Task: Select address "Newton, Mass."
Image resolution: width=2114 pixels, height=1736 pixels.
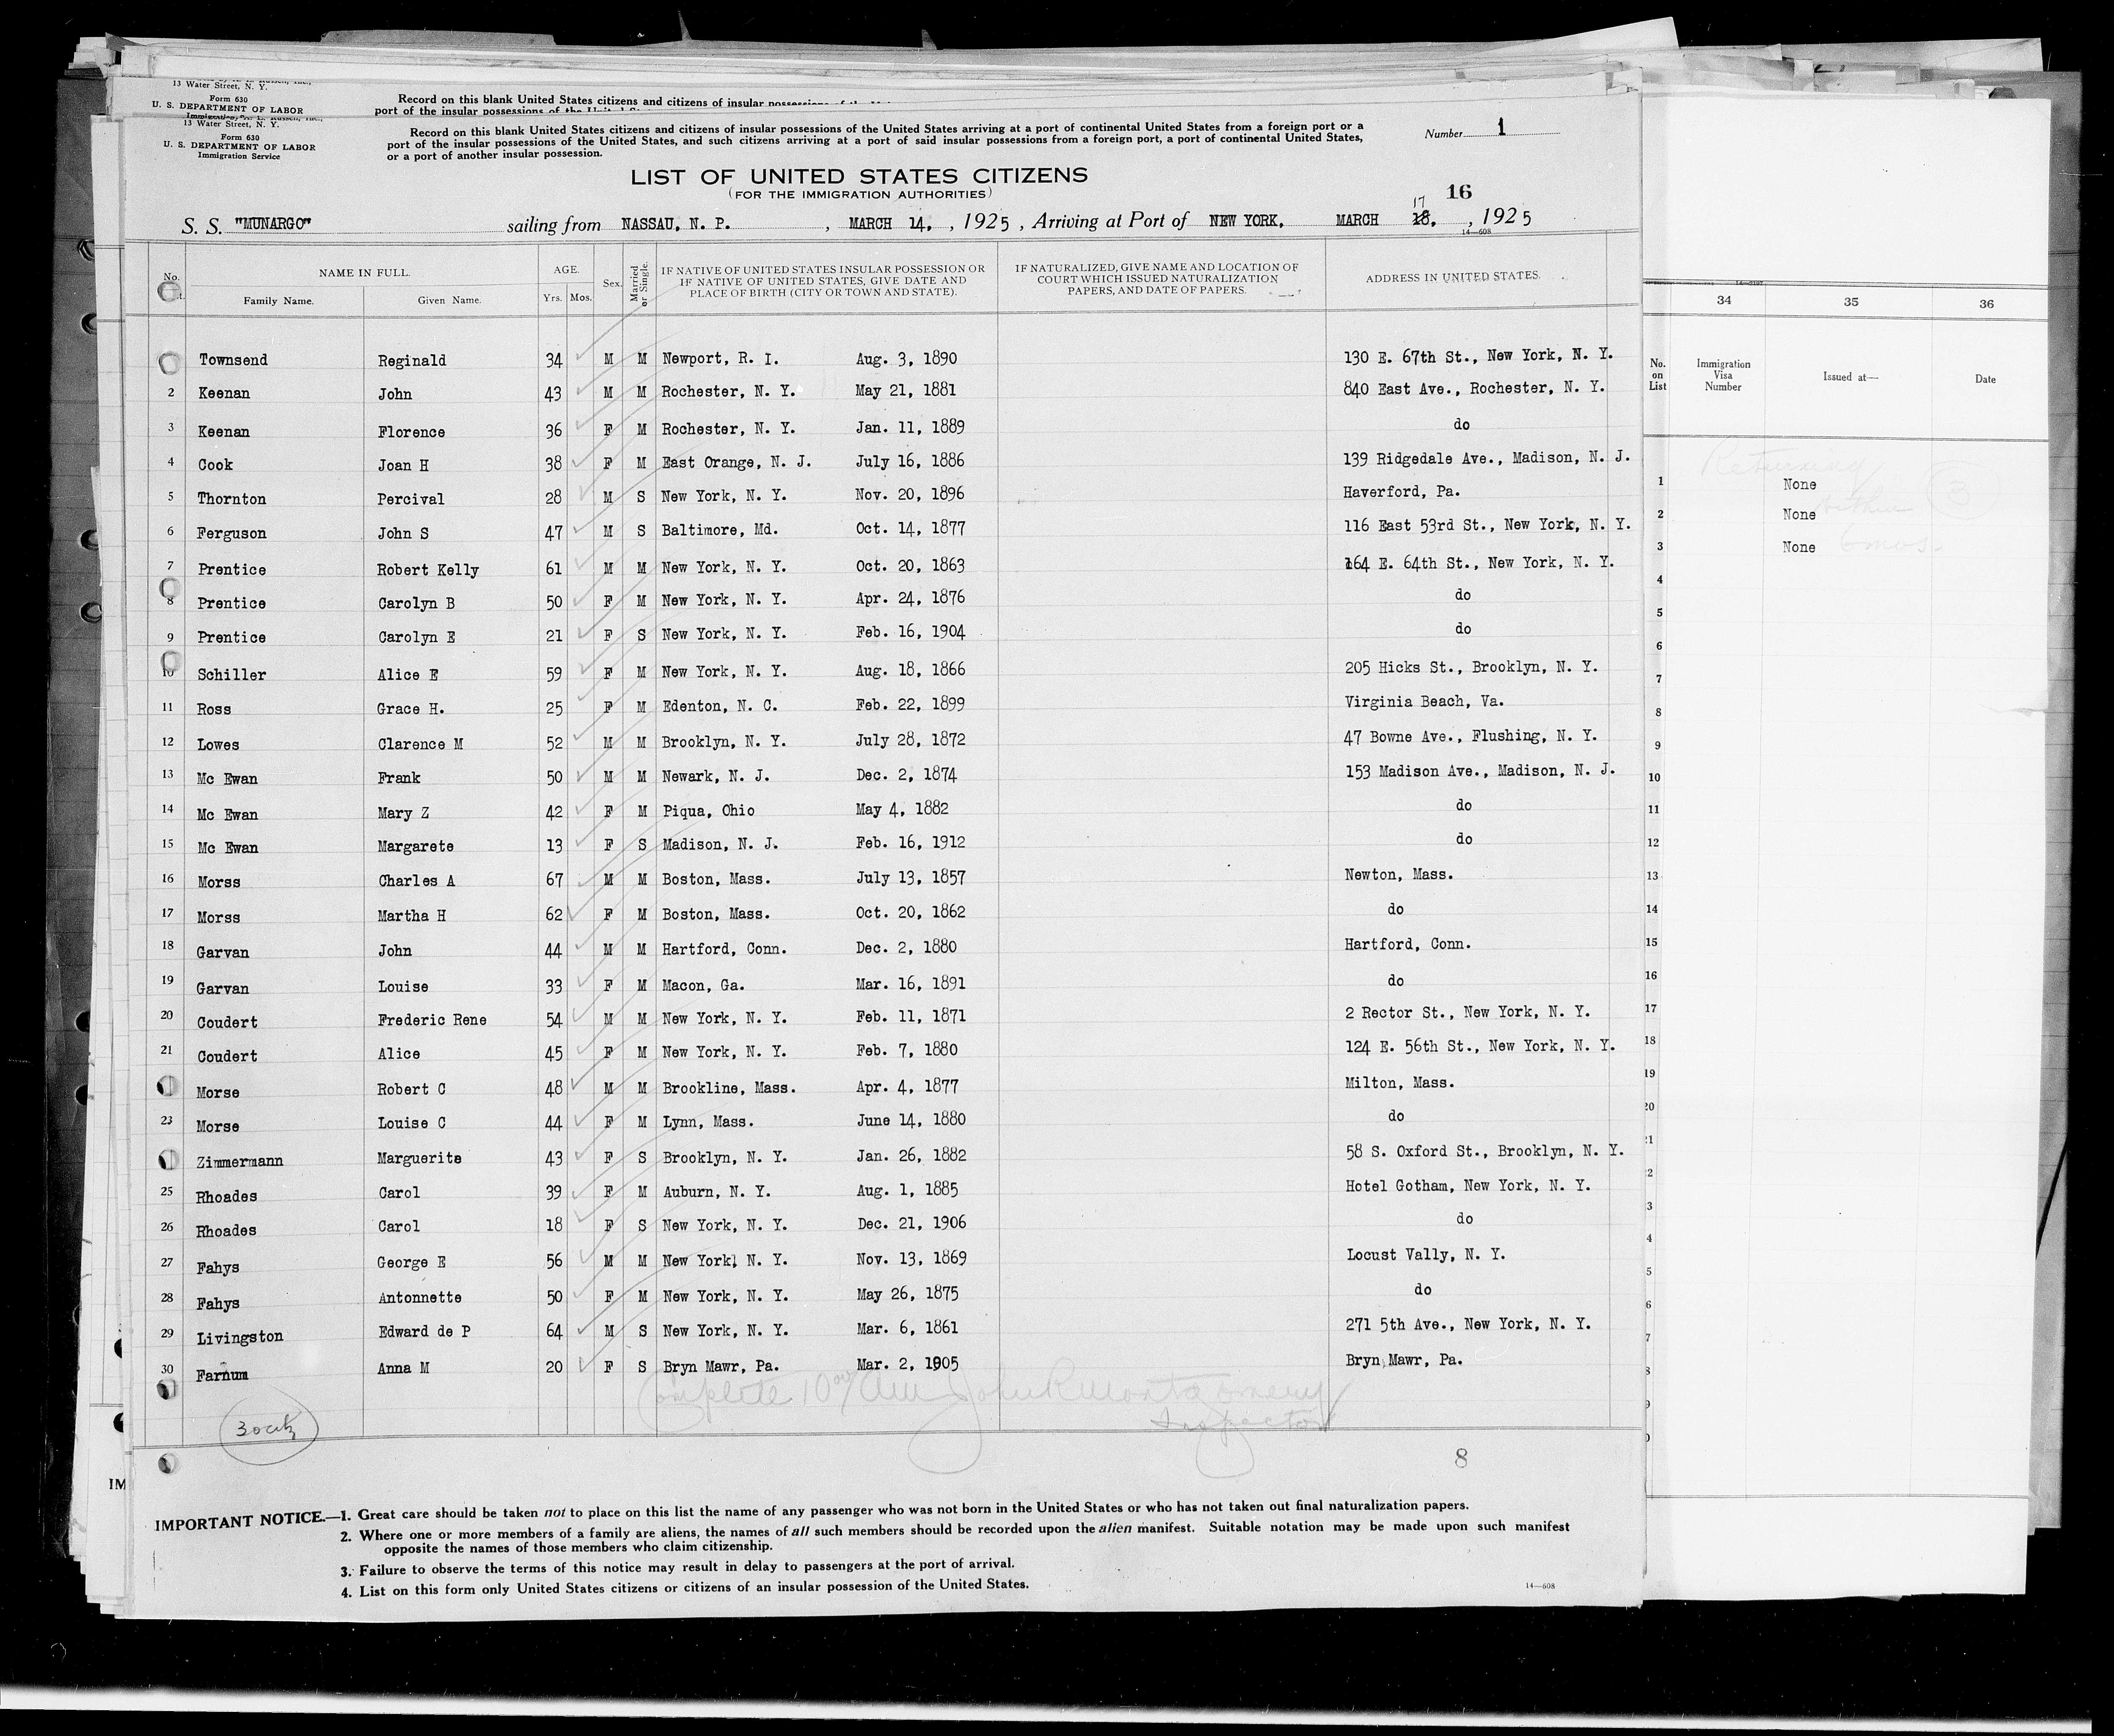Action: [1399, 875]
